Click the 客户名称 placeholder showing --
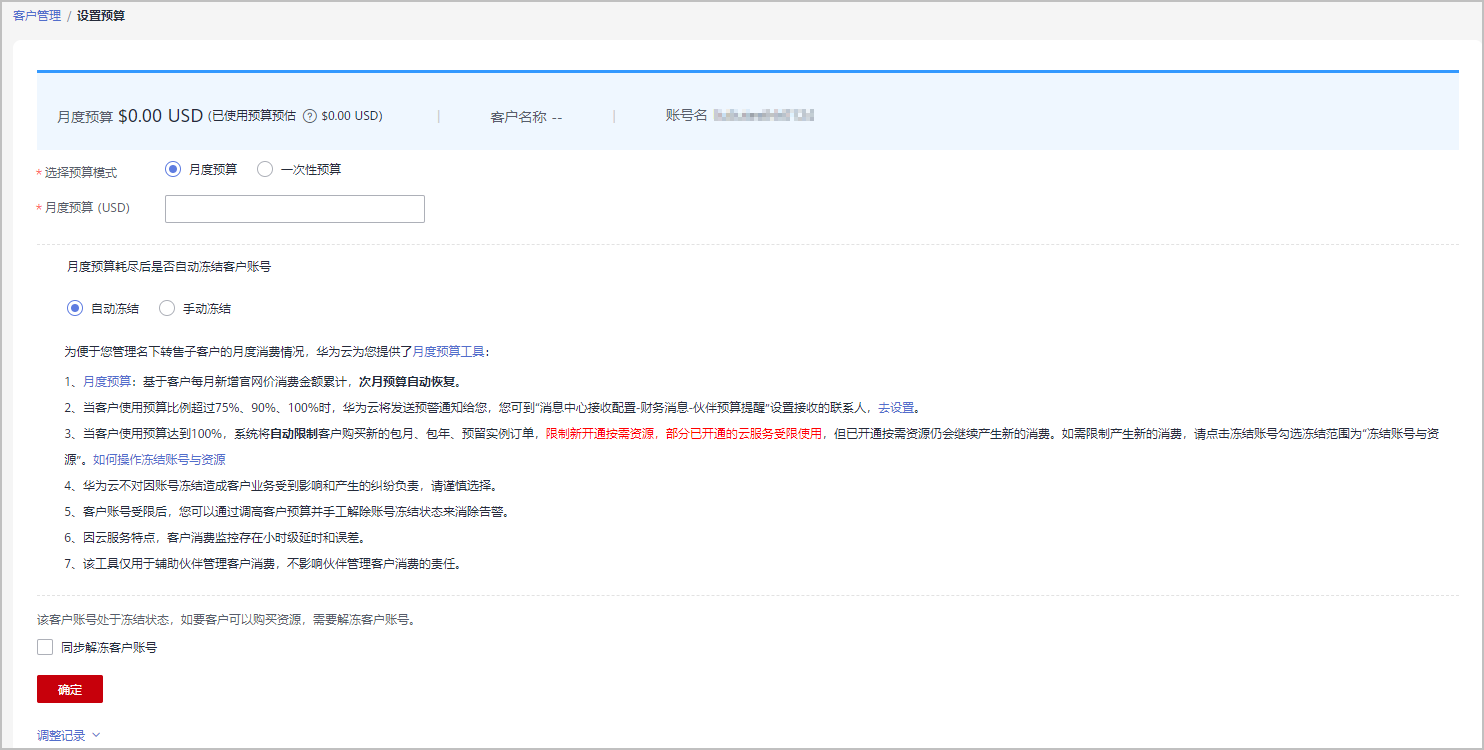 pyautogui.click(x=559, y=115)
